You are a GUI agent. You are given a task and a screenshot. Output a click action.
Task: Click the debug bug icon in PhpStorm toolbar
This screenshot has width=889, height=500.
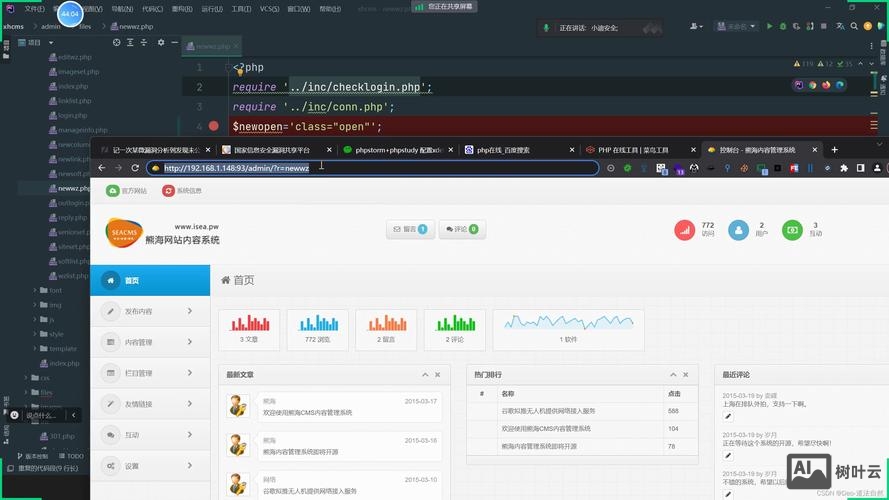[783, 26]
